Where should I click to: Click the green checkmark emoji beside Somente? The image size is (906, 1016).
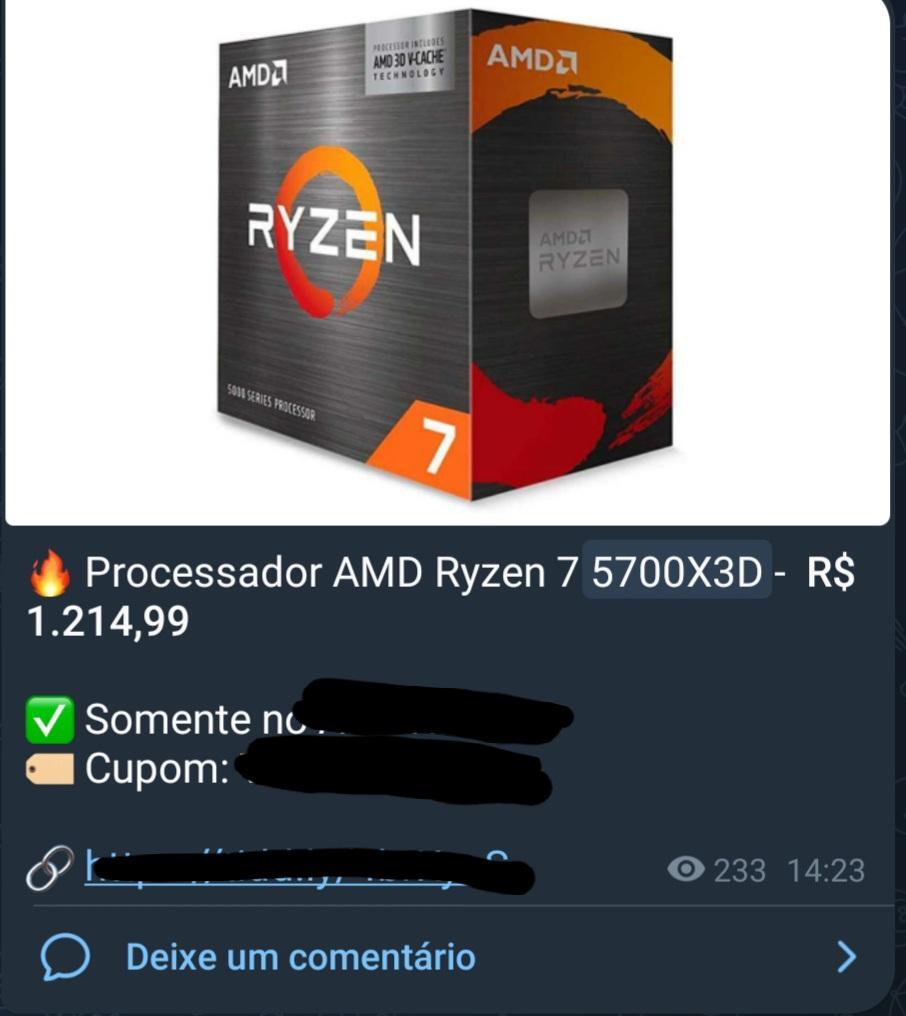49,719
